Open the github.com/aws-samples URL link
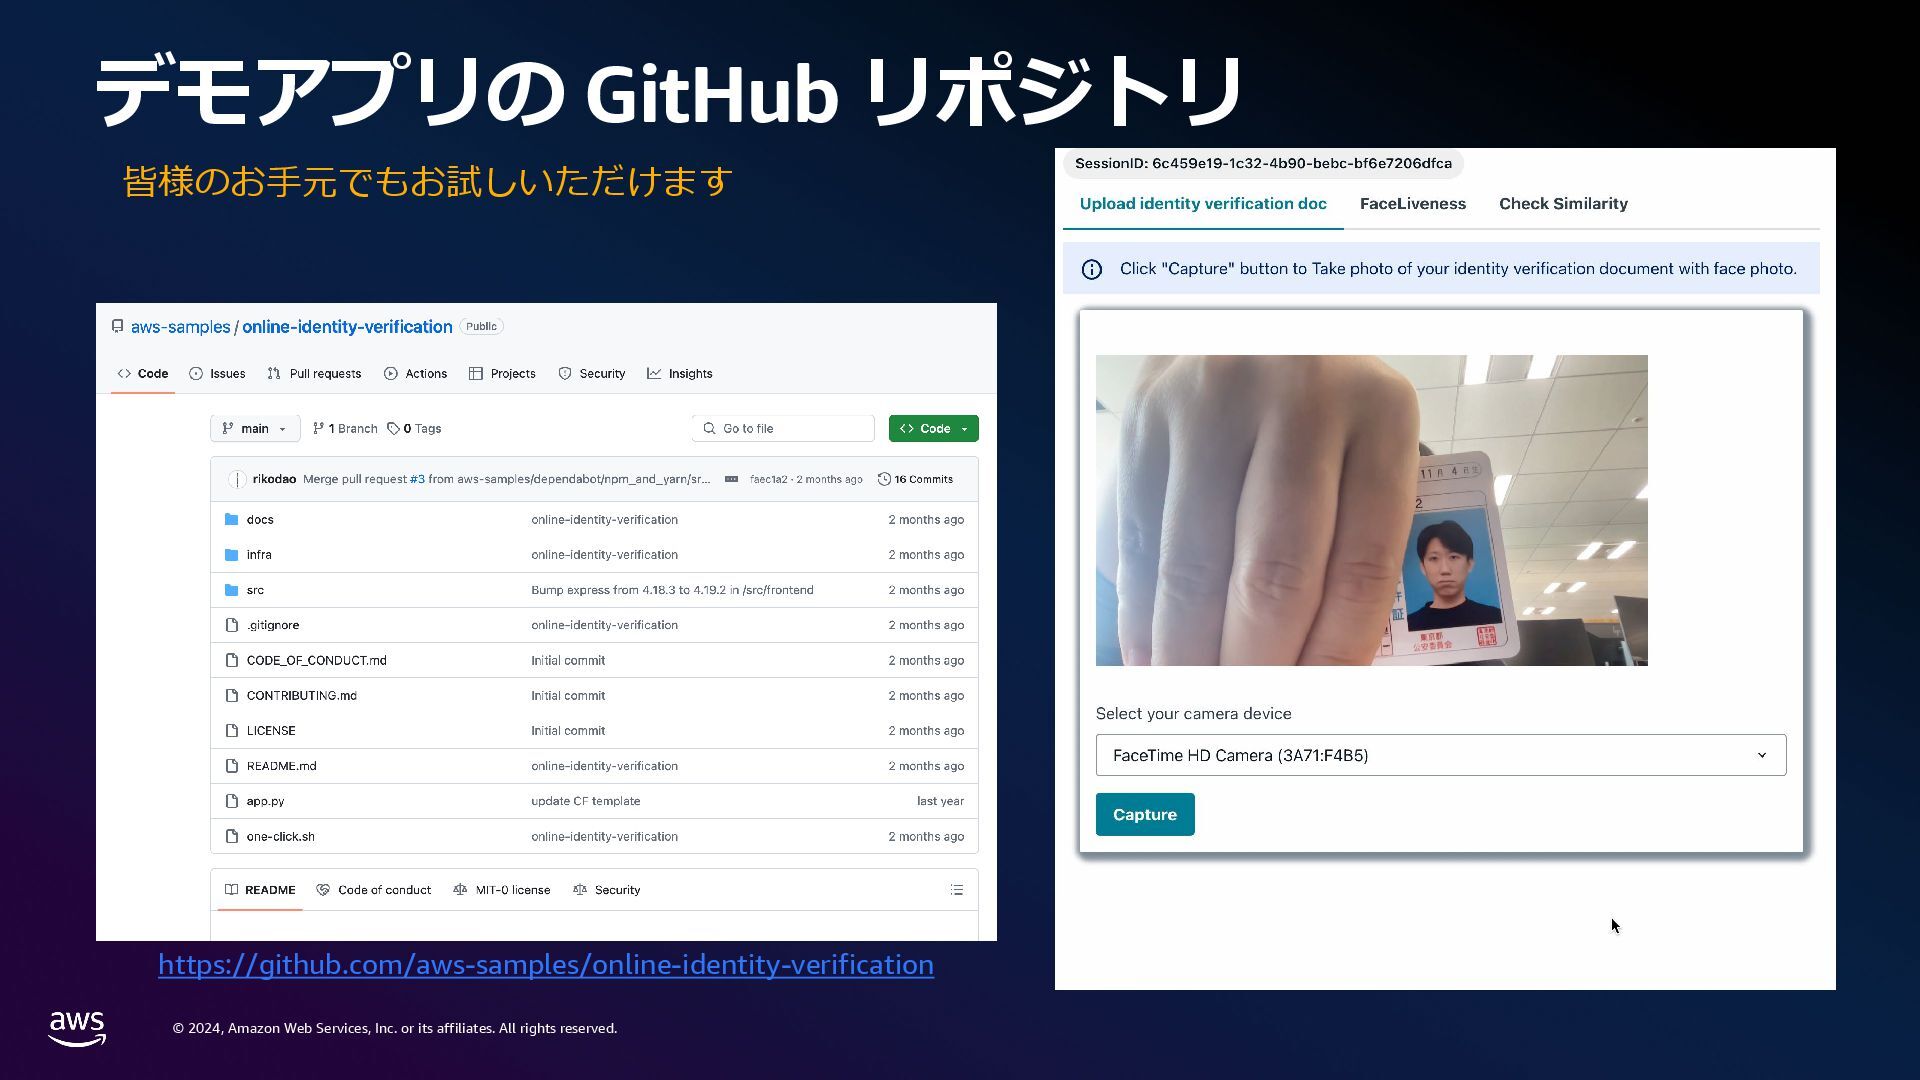Screen dimensions: 1920x1080 [x=546, y=965]
